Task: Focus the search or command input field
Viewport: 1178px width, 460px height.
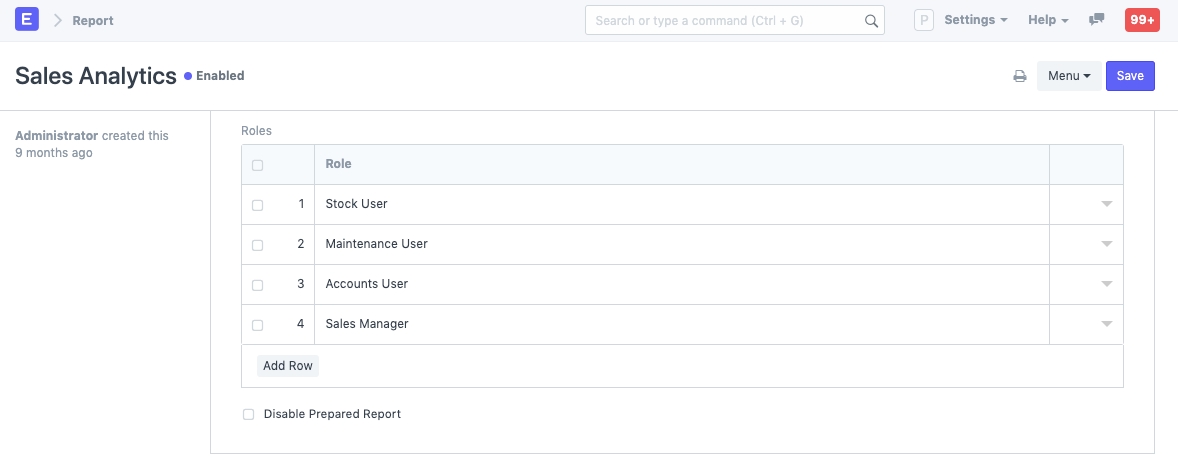Action: pos(725,21)
